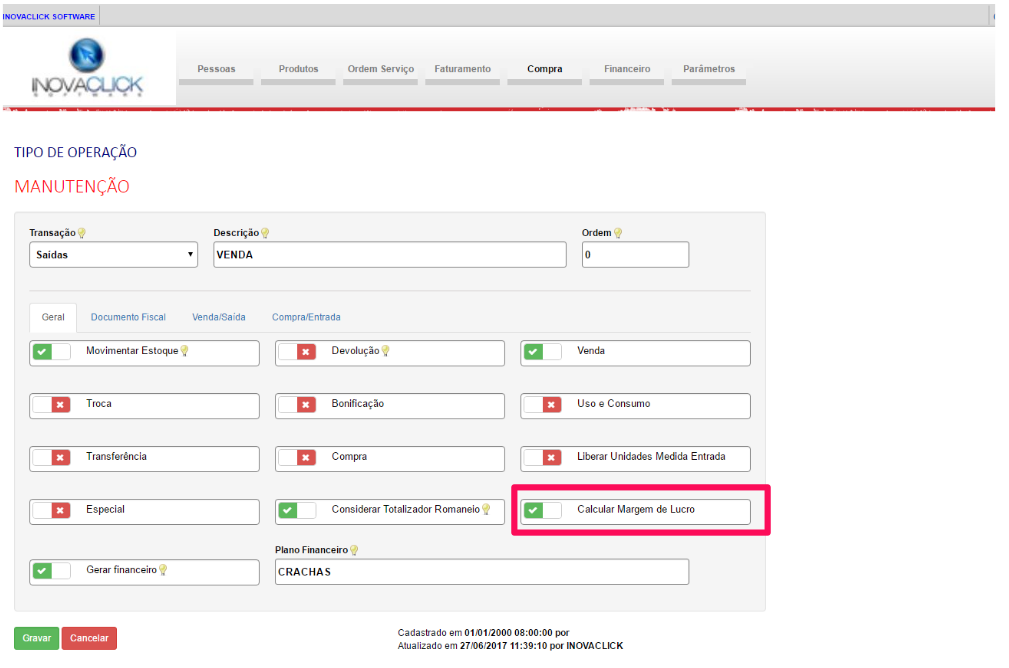
Task: Open the Faturamento menu
Action: coord(462,70)
